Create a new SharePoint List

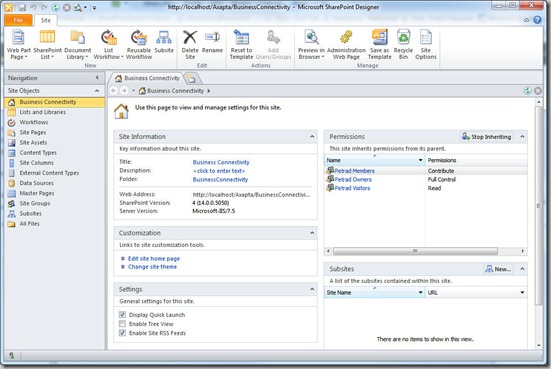[x=47, y=45]
